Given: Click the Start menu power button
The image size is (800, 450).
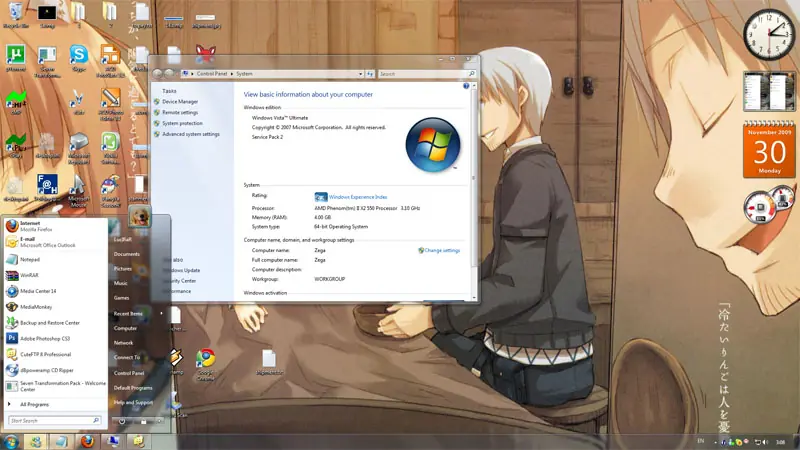Looking at the screenshot, I should coord(122,421).
